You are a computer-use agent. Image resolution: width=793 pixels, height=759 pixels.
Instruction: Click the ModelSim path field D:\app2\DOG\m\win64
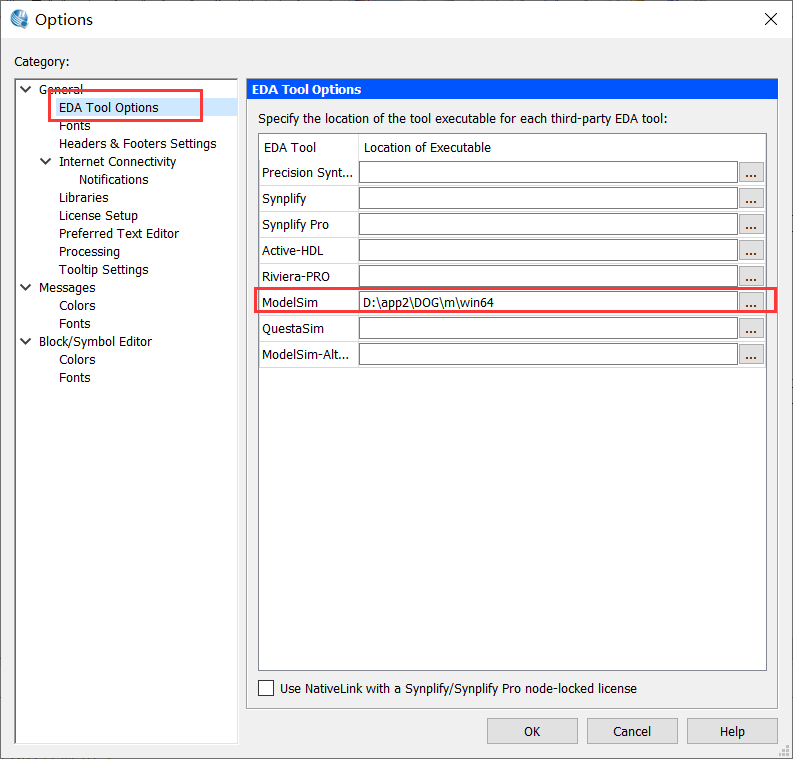point(548,302)
